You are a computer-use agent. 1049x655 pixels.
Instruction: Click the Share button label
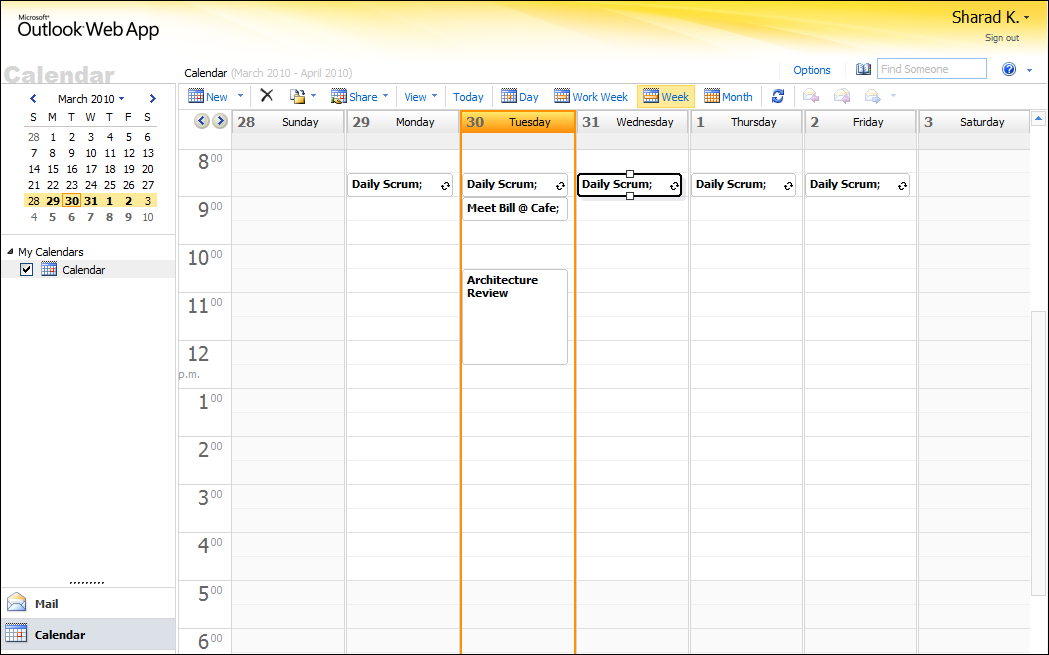[x=363, y=97]
